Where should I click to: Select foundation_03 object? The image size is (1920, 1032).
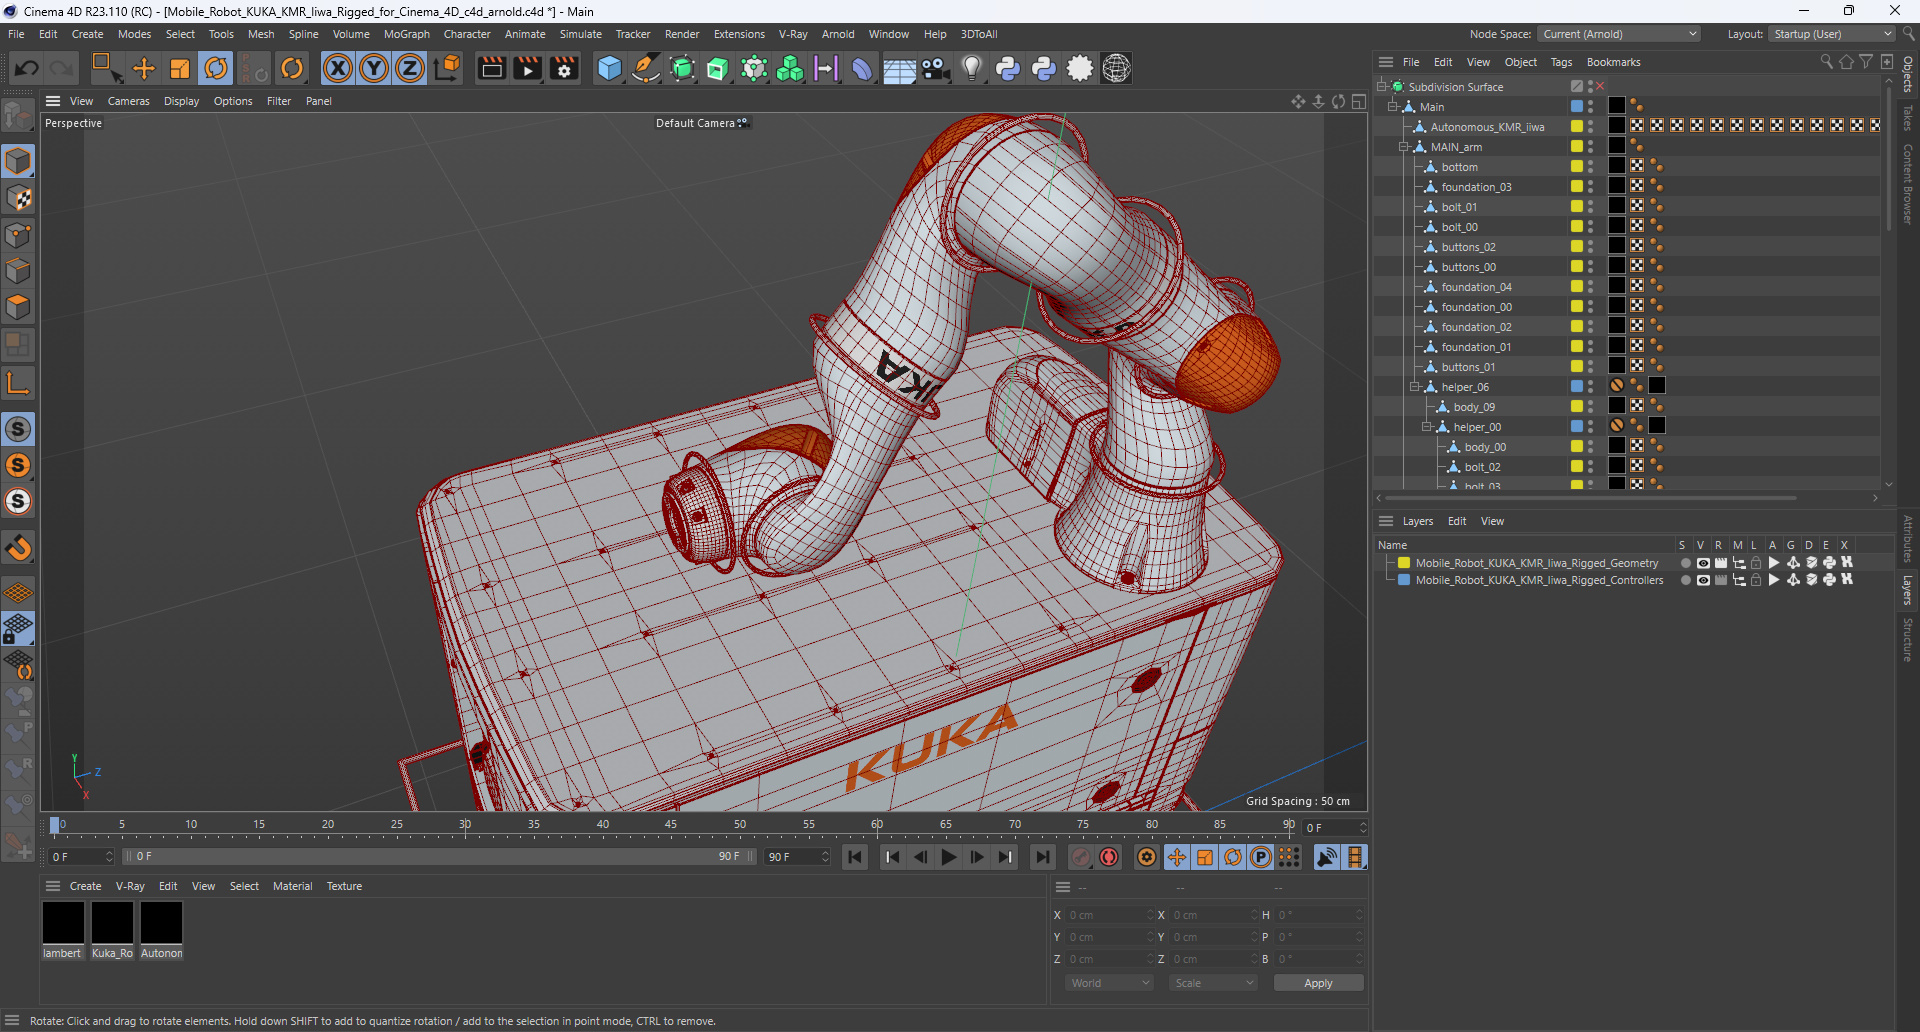[1476, 187]
